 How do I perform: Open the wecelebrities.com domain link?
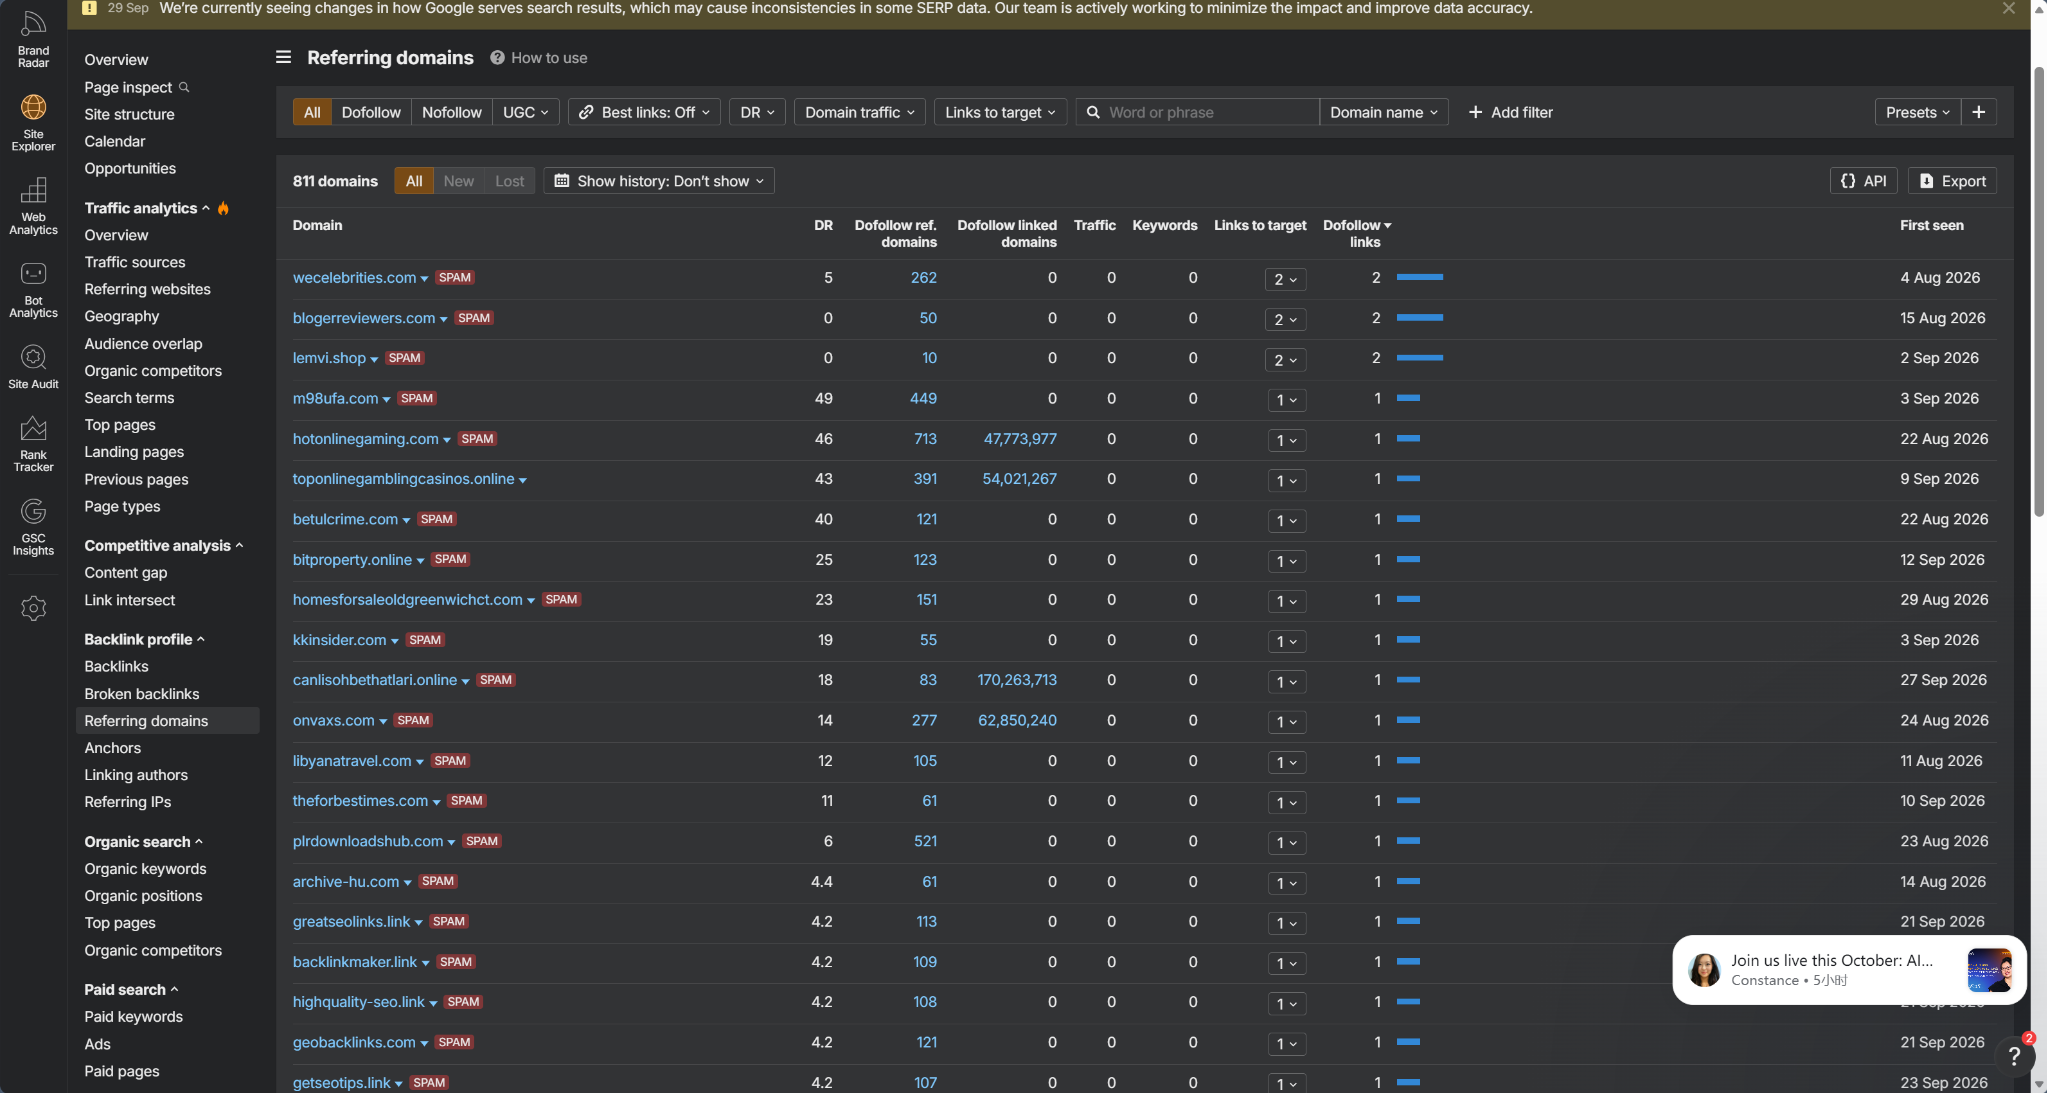[354, 277]
